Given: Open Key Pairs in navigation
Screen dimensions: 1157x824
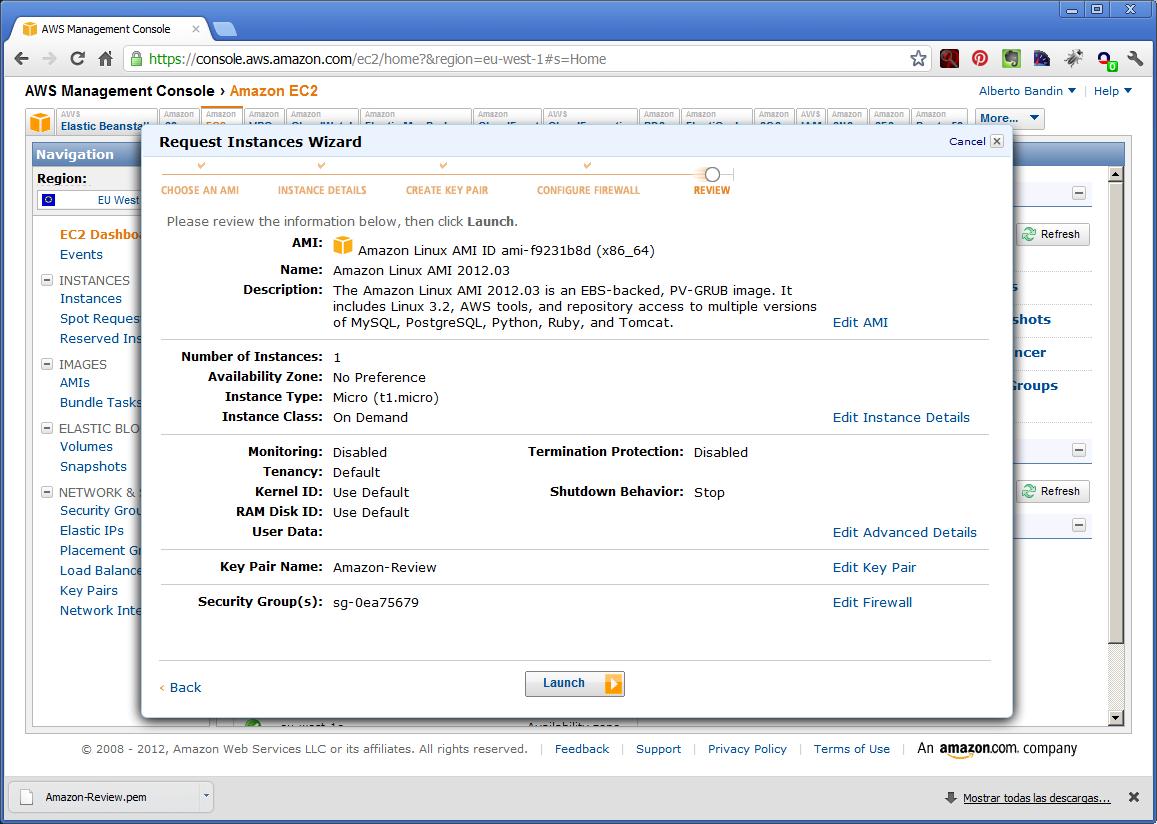Looking at the screenshot, I should click(89, 590).
